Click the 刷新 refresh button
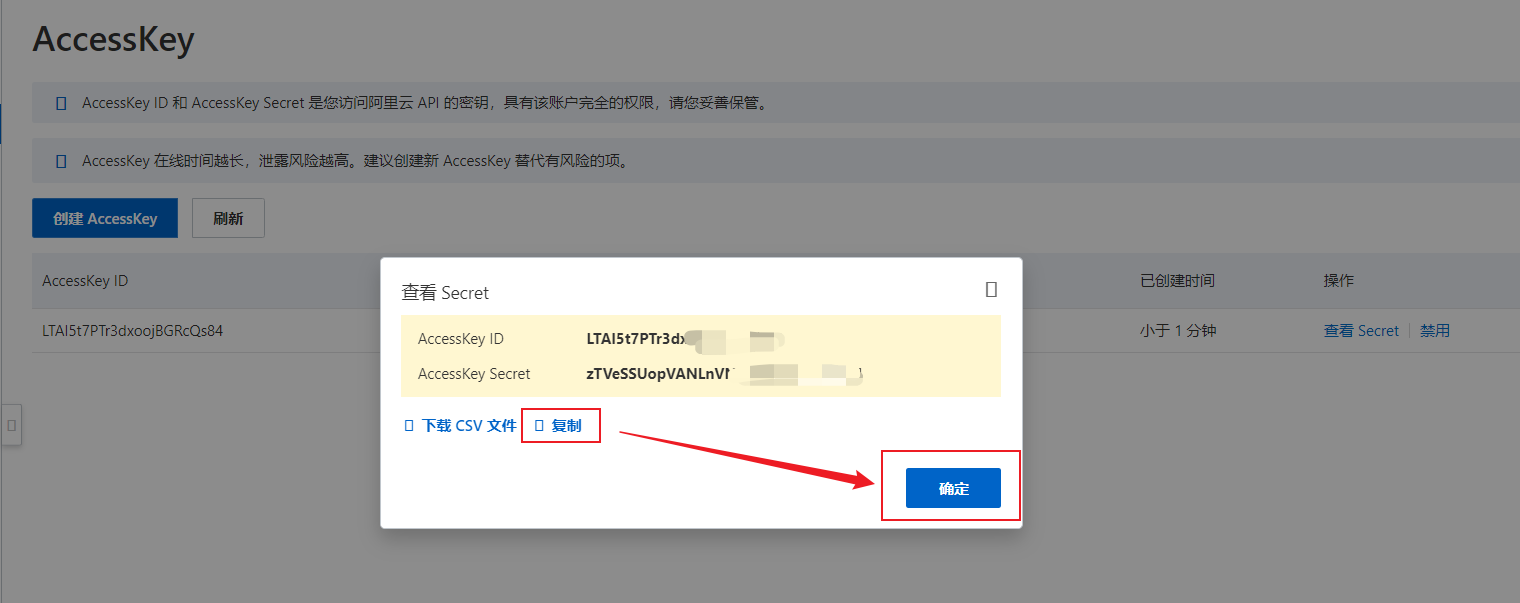 click(228, 217)
